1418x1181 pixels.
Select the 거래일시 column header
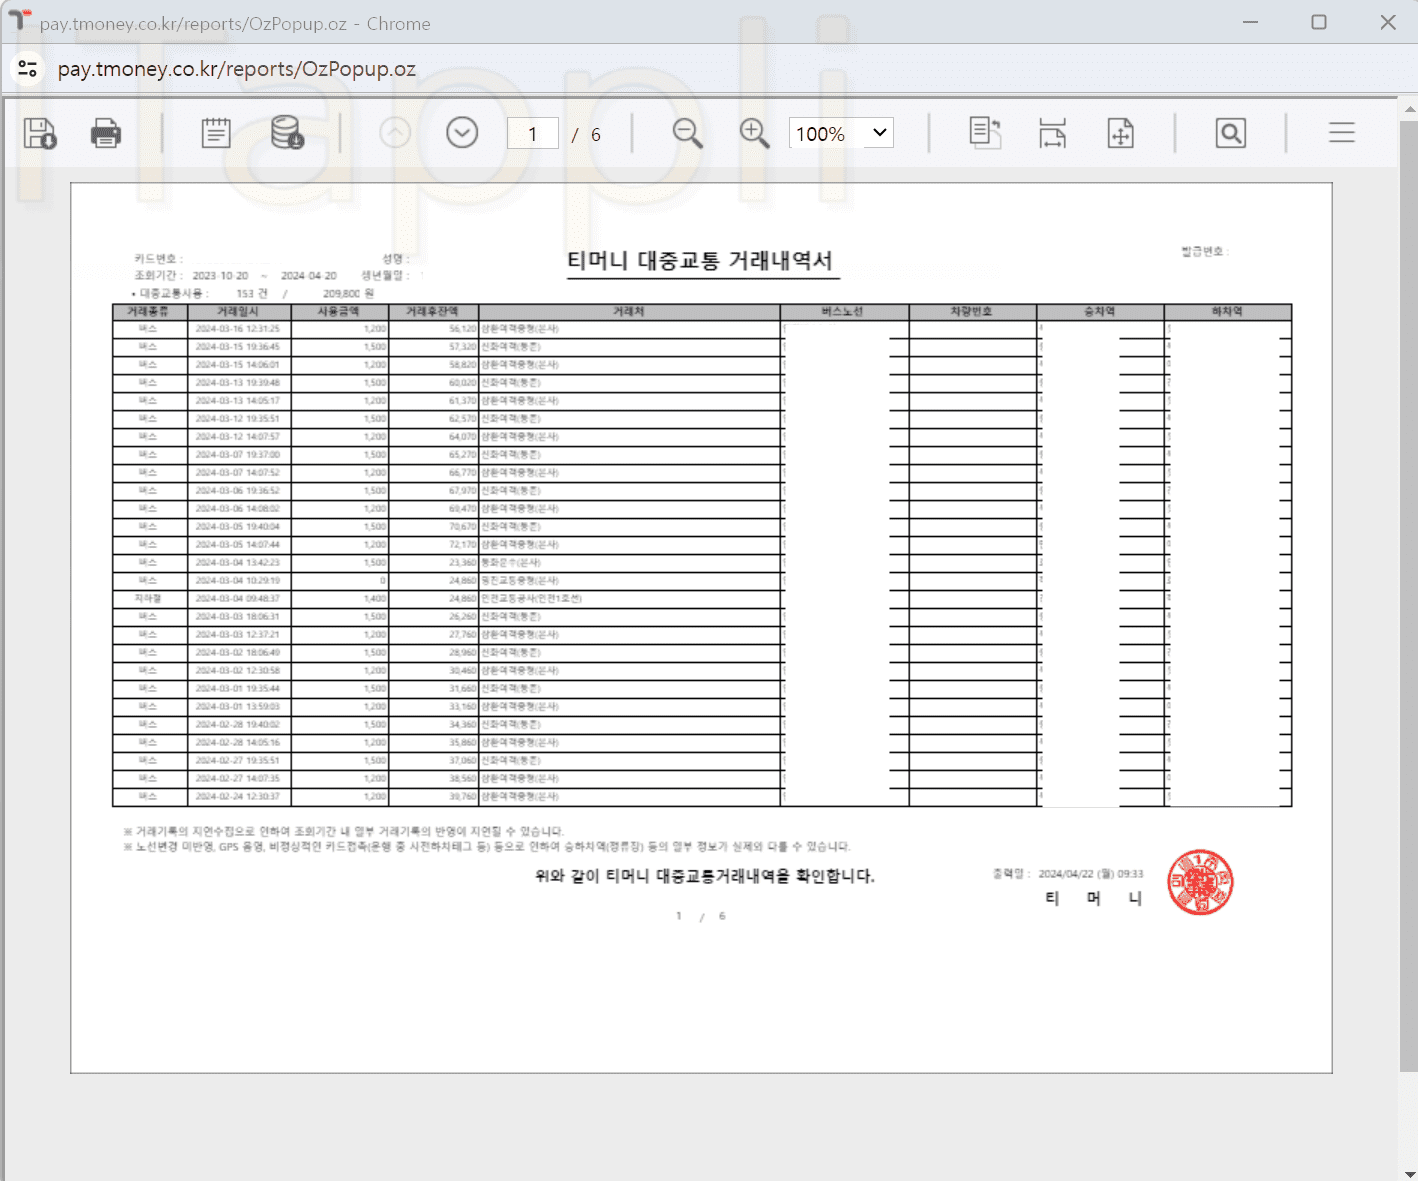(238, 312)
